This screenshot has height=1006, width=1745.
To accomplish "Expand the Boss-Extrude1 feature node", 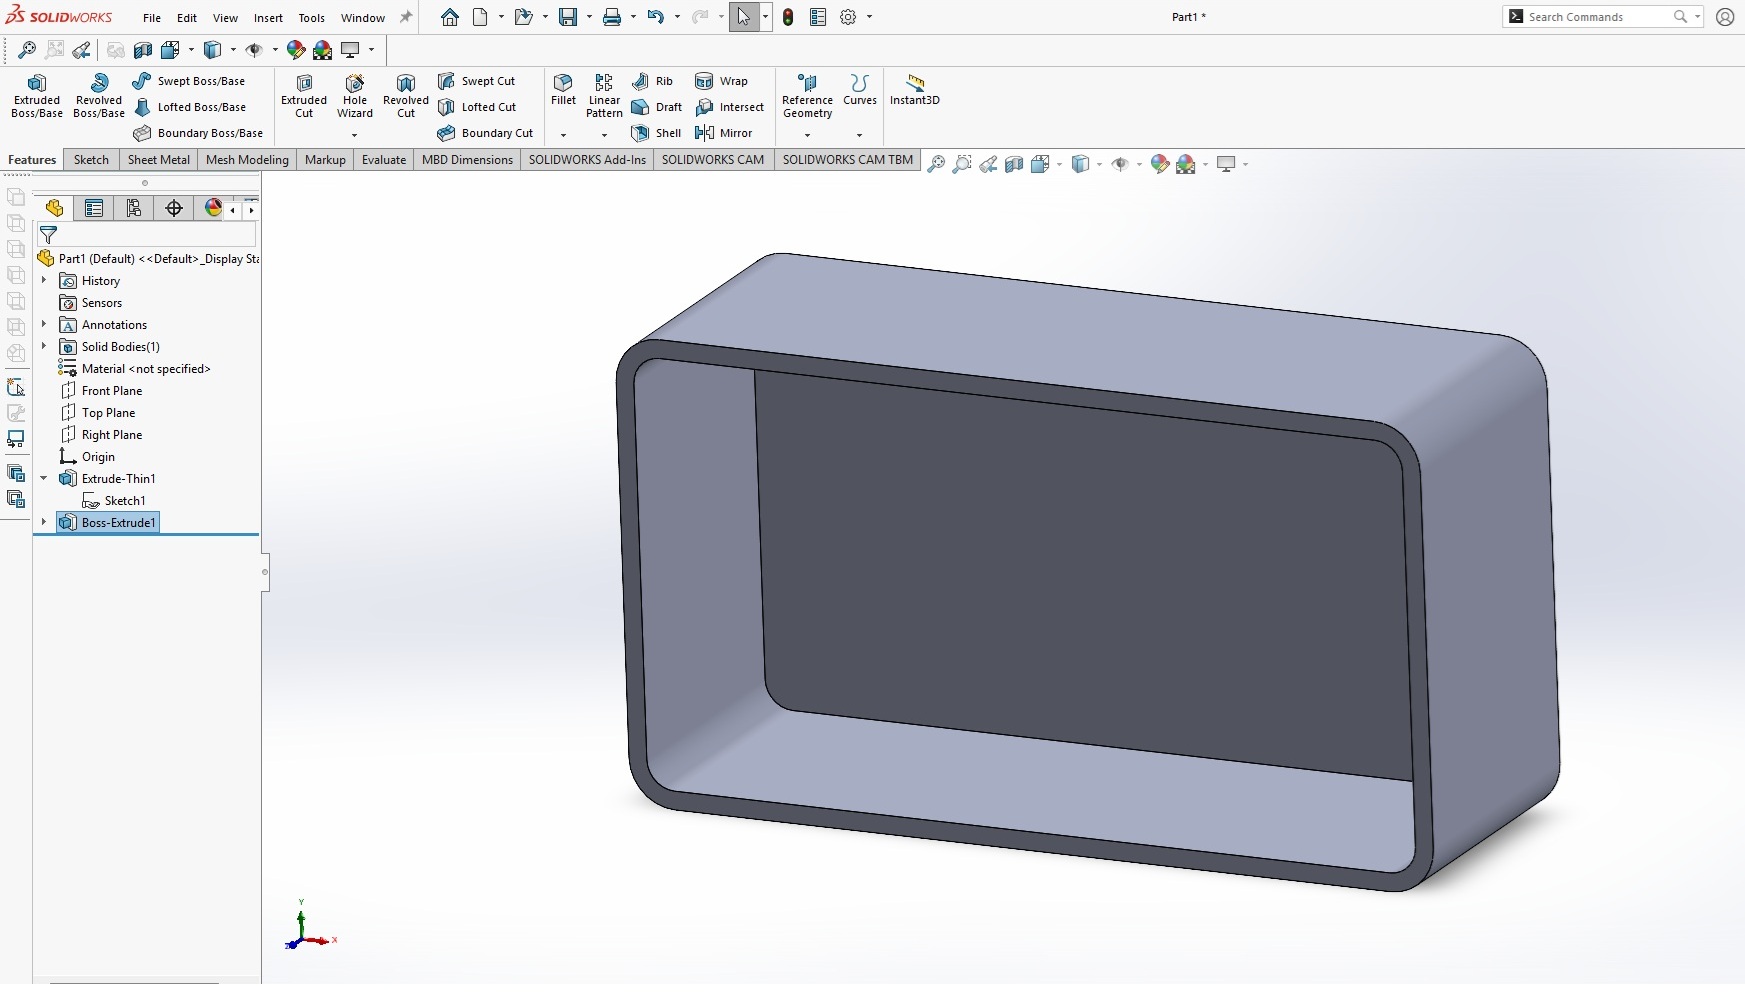I will [44, 522].
